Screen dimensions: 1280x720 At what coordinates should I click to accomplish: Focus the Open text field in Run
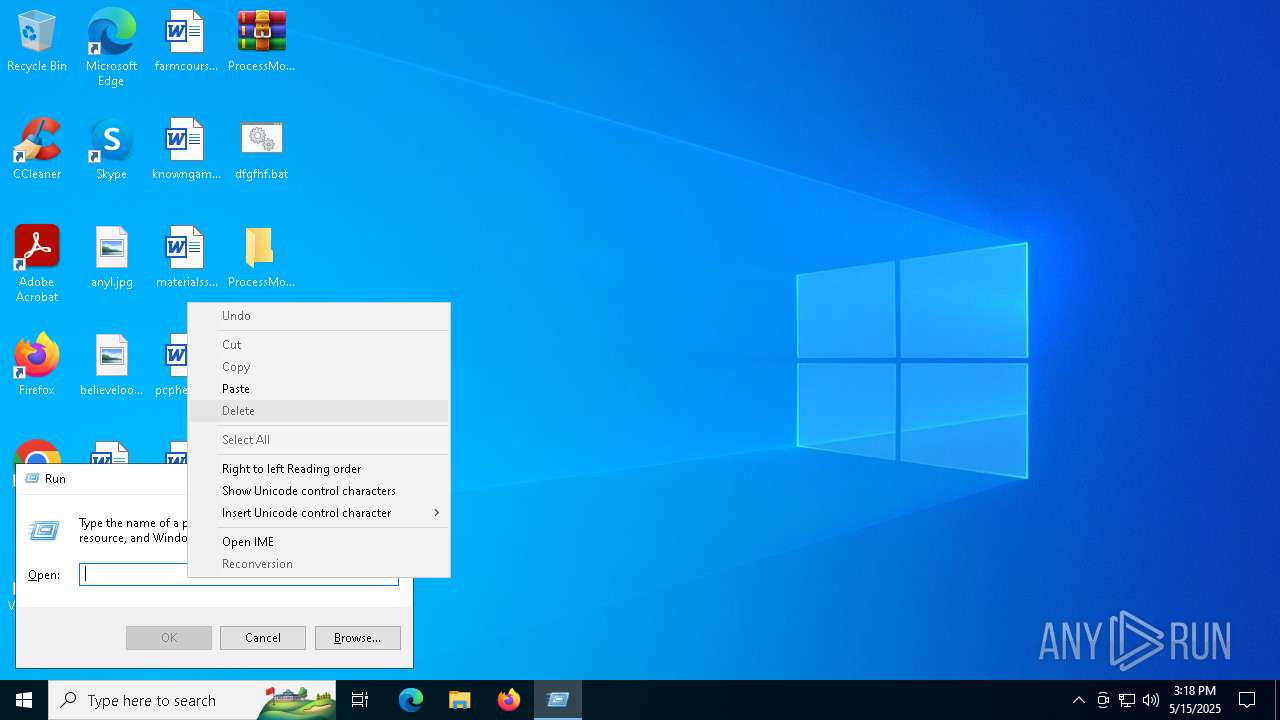click(238, 574)
